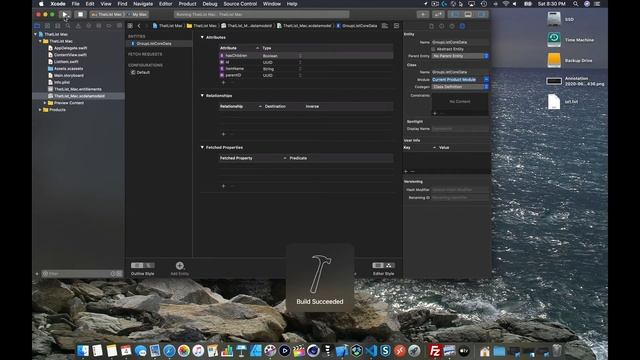This screenshot has height=360, width=640.
Task: Expand the Products folder
Action: pyautogui.click(x=40, y=110)
